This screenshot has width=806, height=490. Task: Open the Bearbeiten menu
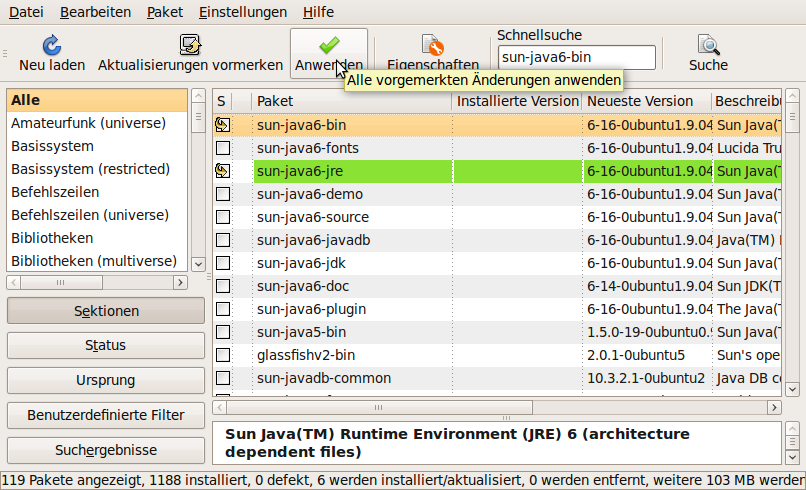[x=96, y=12]
